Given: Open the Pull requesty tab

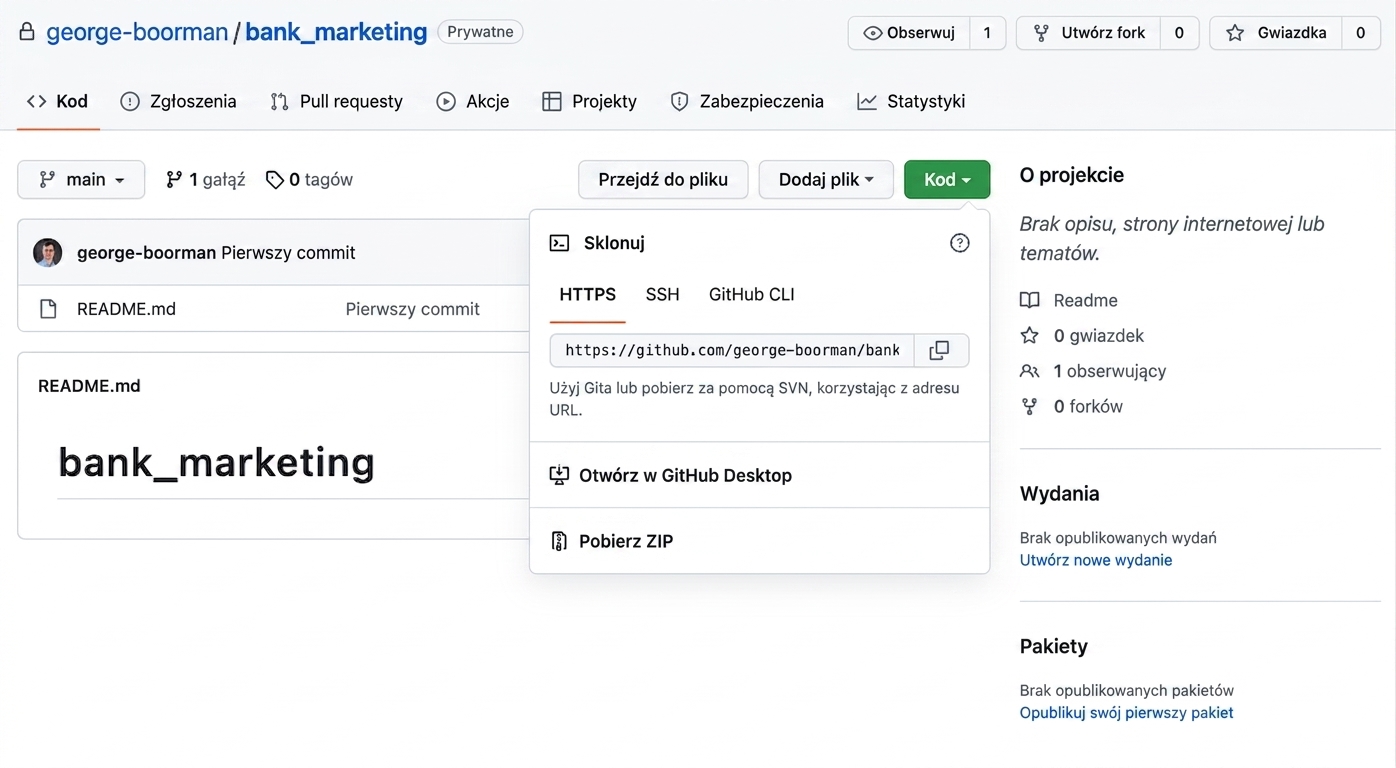Looking at the screenshot, I should (337, 101).
